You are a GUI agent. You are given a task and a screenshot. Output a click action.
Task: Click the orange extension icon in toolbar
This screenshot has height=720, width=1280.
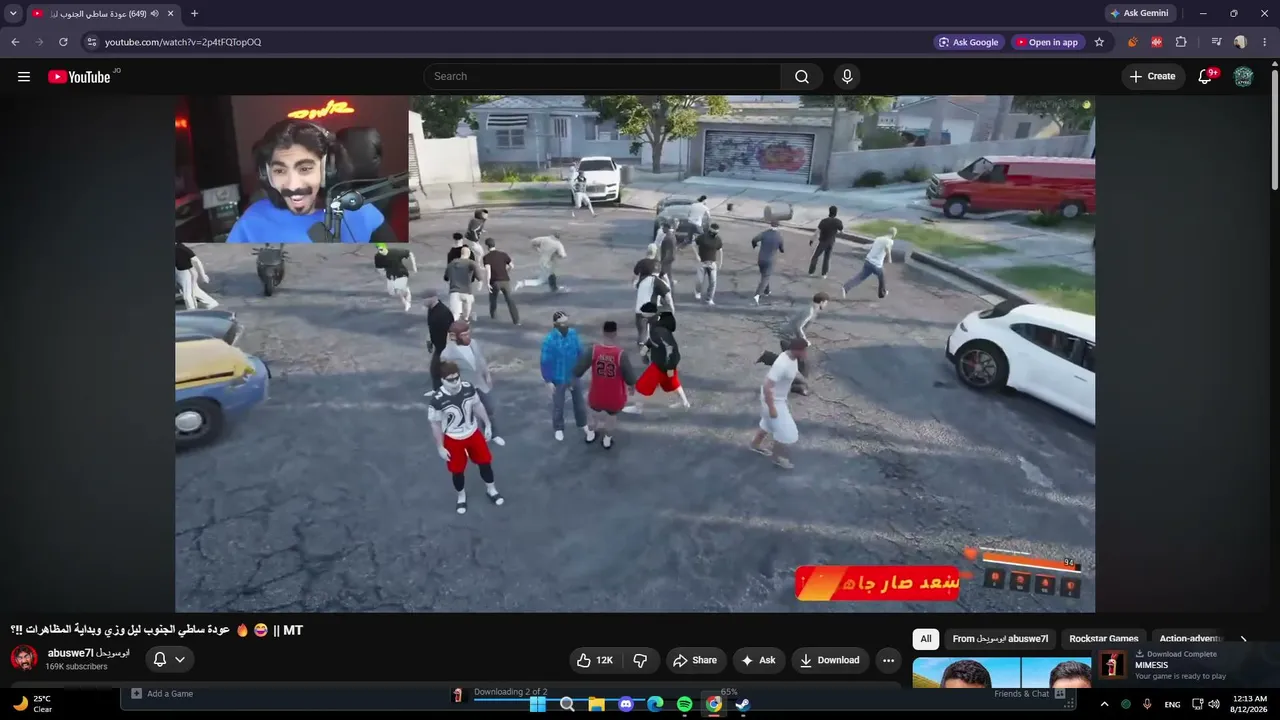pos(1133,42)
